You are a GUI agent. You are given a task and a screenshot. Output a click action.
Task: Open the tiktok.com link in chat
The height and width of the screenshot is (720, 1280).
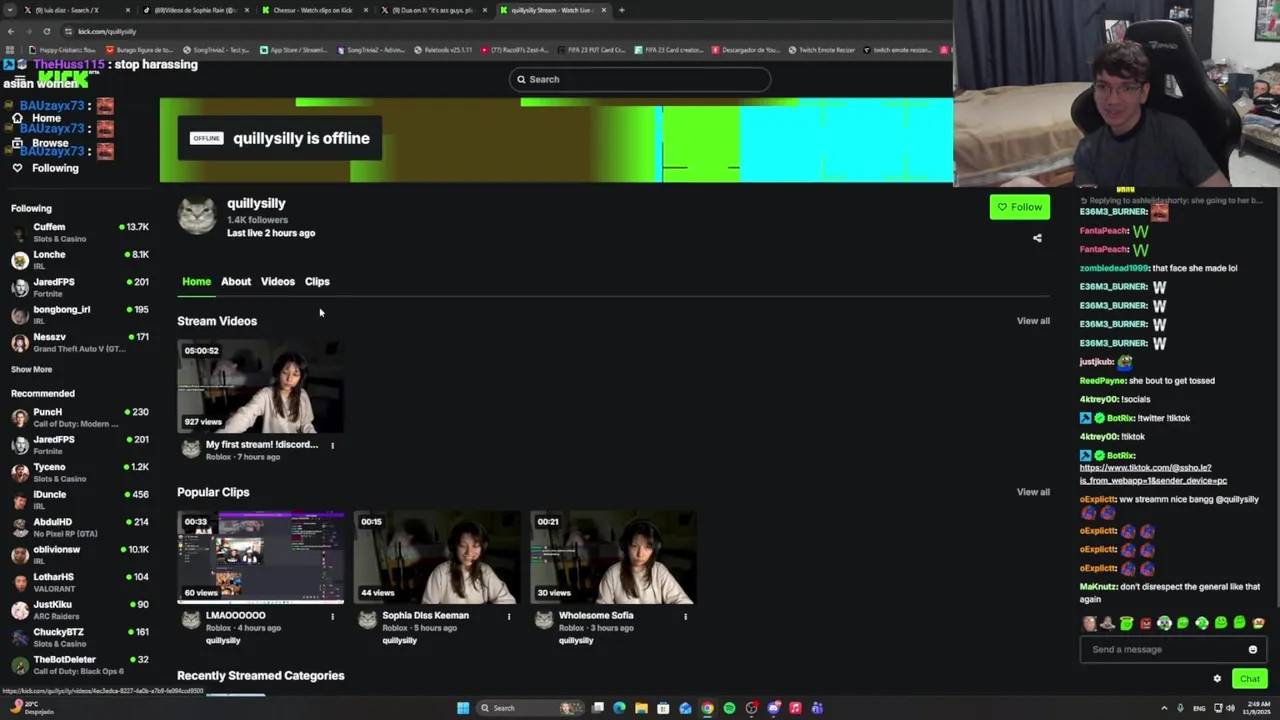click(x=1153, y=474)
